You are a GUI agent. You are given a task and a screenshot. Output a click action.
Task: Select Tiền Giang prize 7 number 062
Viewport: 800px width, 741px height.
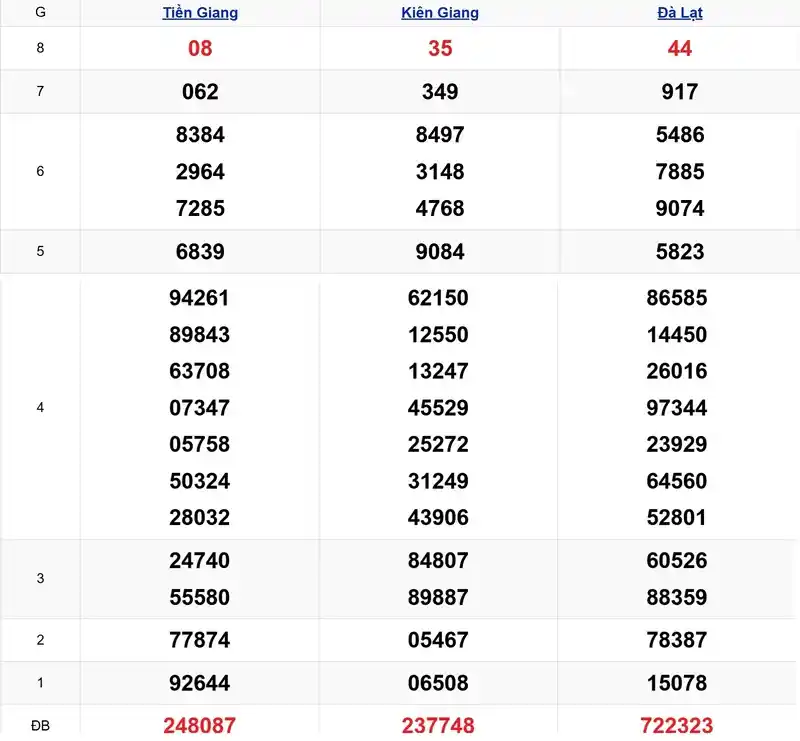(x=200, y=92)
